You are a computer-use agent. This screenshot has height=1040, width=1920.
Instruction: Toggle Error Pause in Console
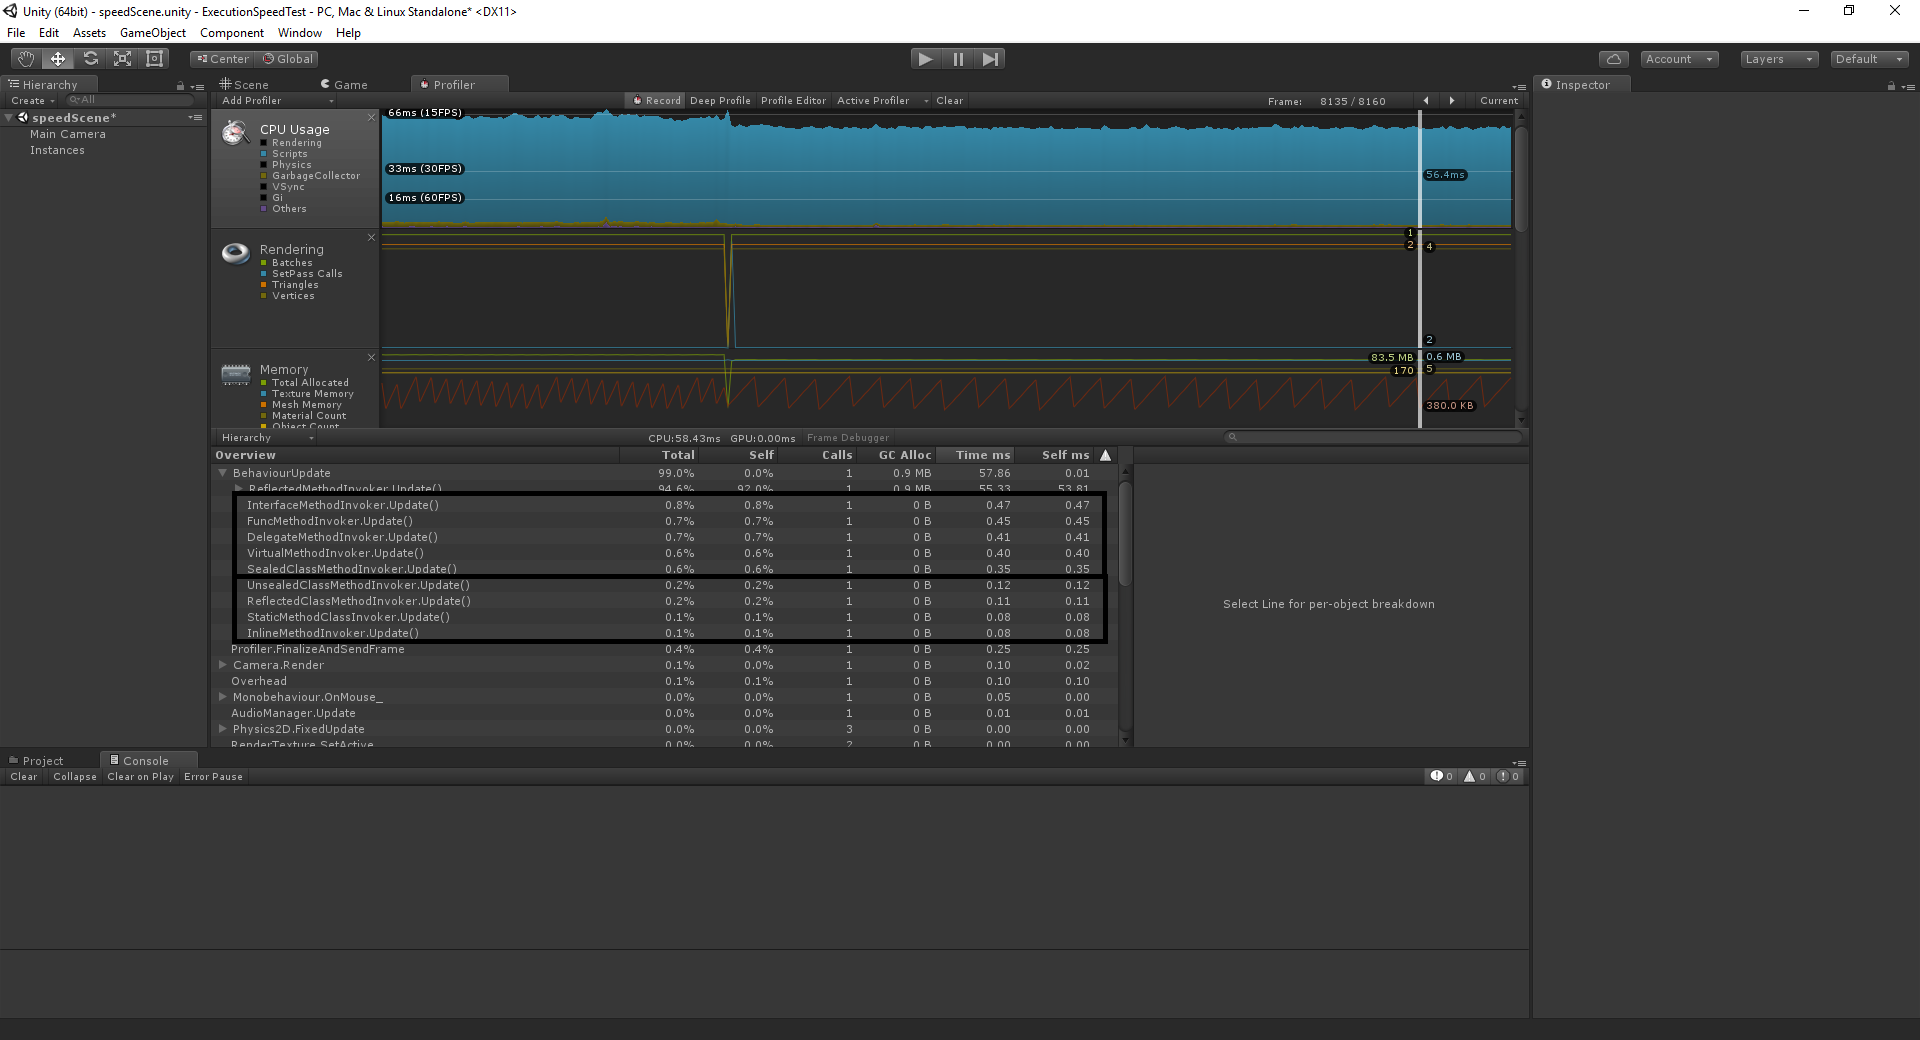213,777
